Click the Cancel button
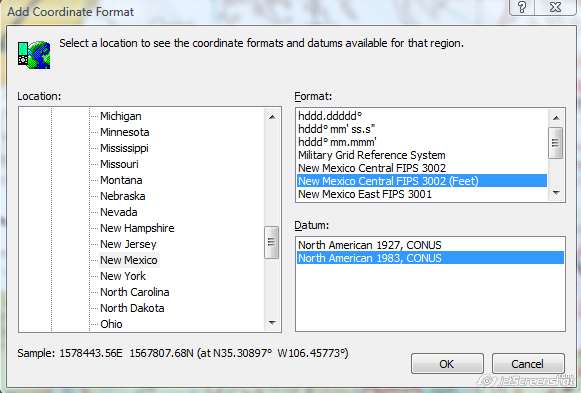 point(528,364)
